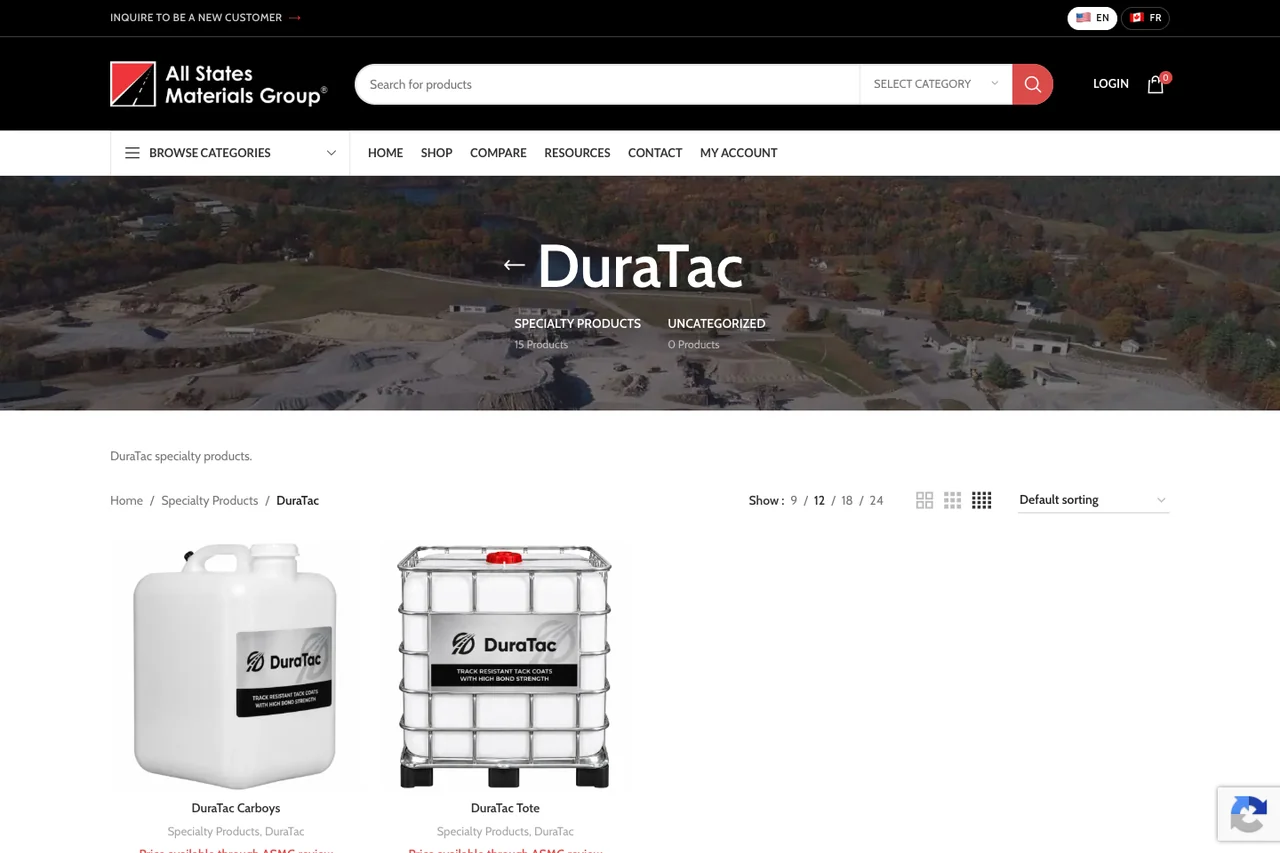Image resolution: width=1280 pixels, height=853 pixels.
Task: Open the shopping cart icon
Action: pyautogui.click(x=1157, y=84)
